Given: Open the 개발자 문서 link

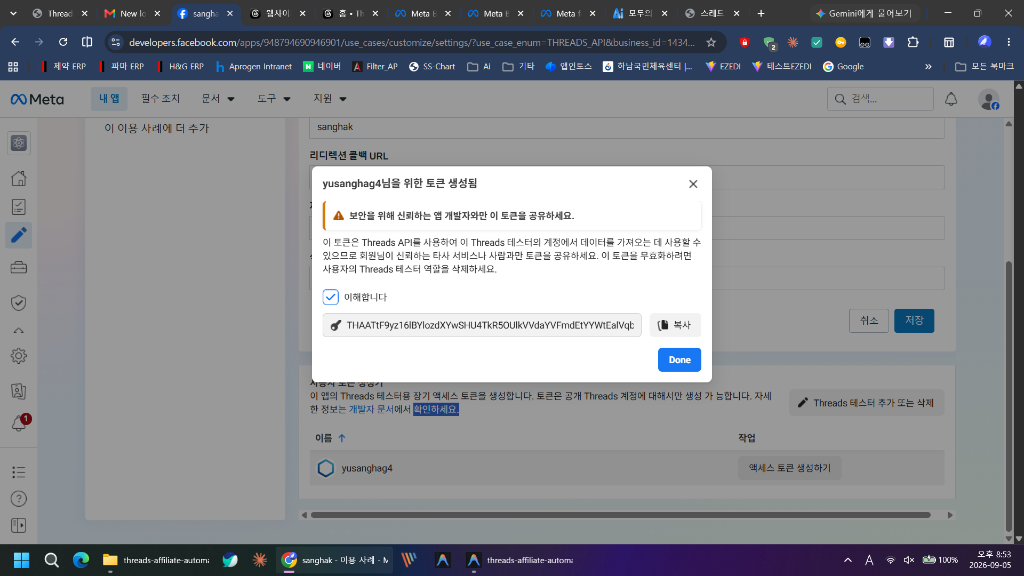Looking at the screenshot, I should [x=371, y=409].
